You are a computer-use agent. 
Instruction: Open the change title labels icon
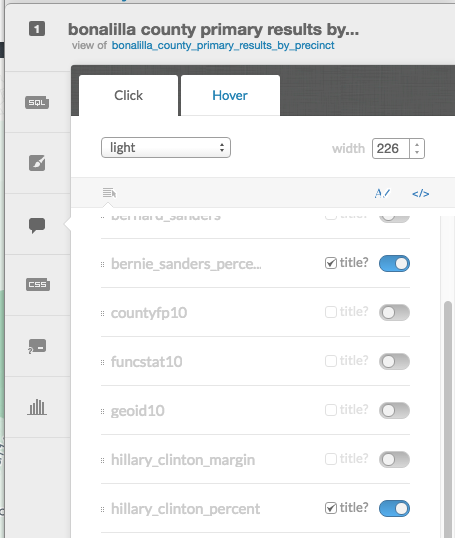382,194
